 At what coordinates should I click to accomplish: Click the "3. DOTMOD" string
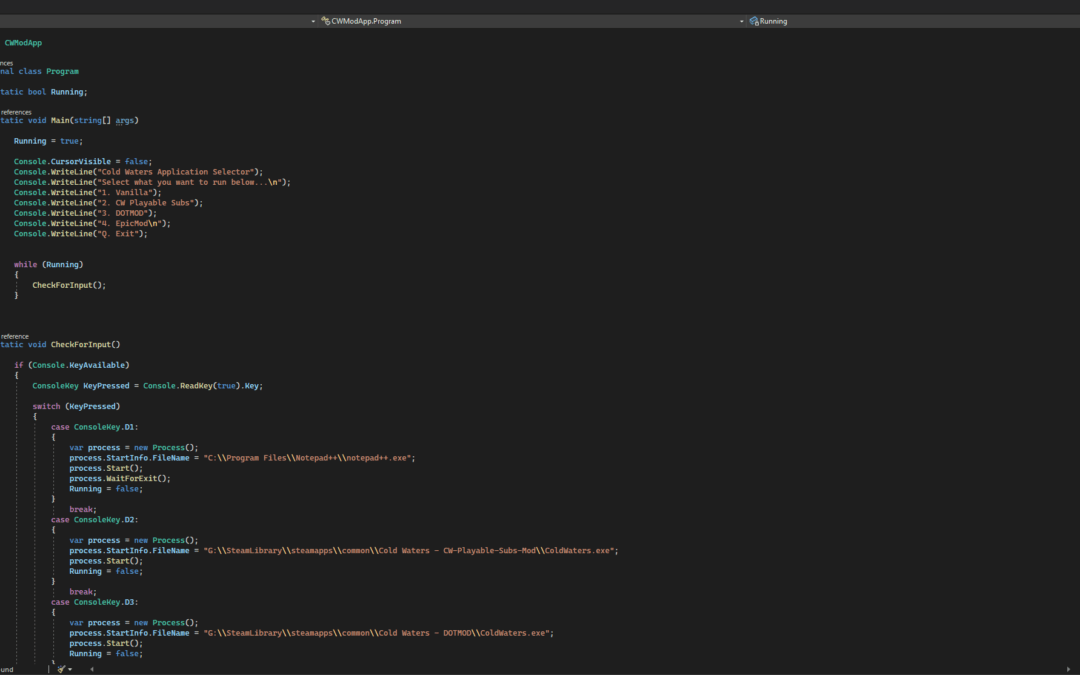click(123, 213)
